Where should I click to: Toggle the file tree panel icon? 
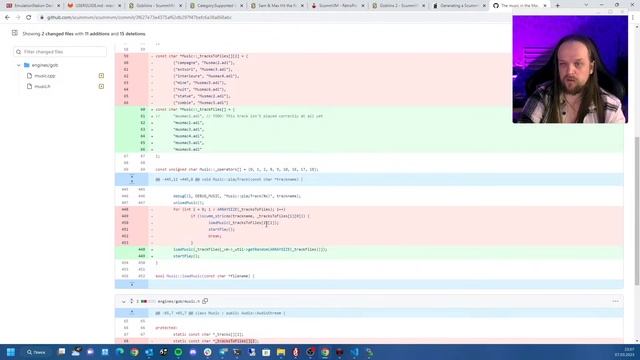point(15,33)
